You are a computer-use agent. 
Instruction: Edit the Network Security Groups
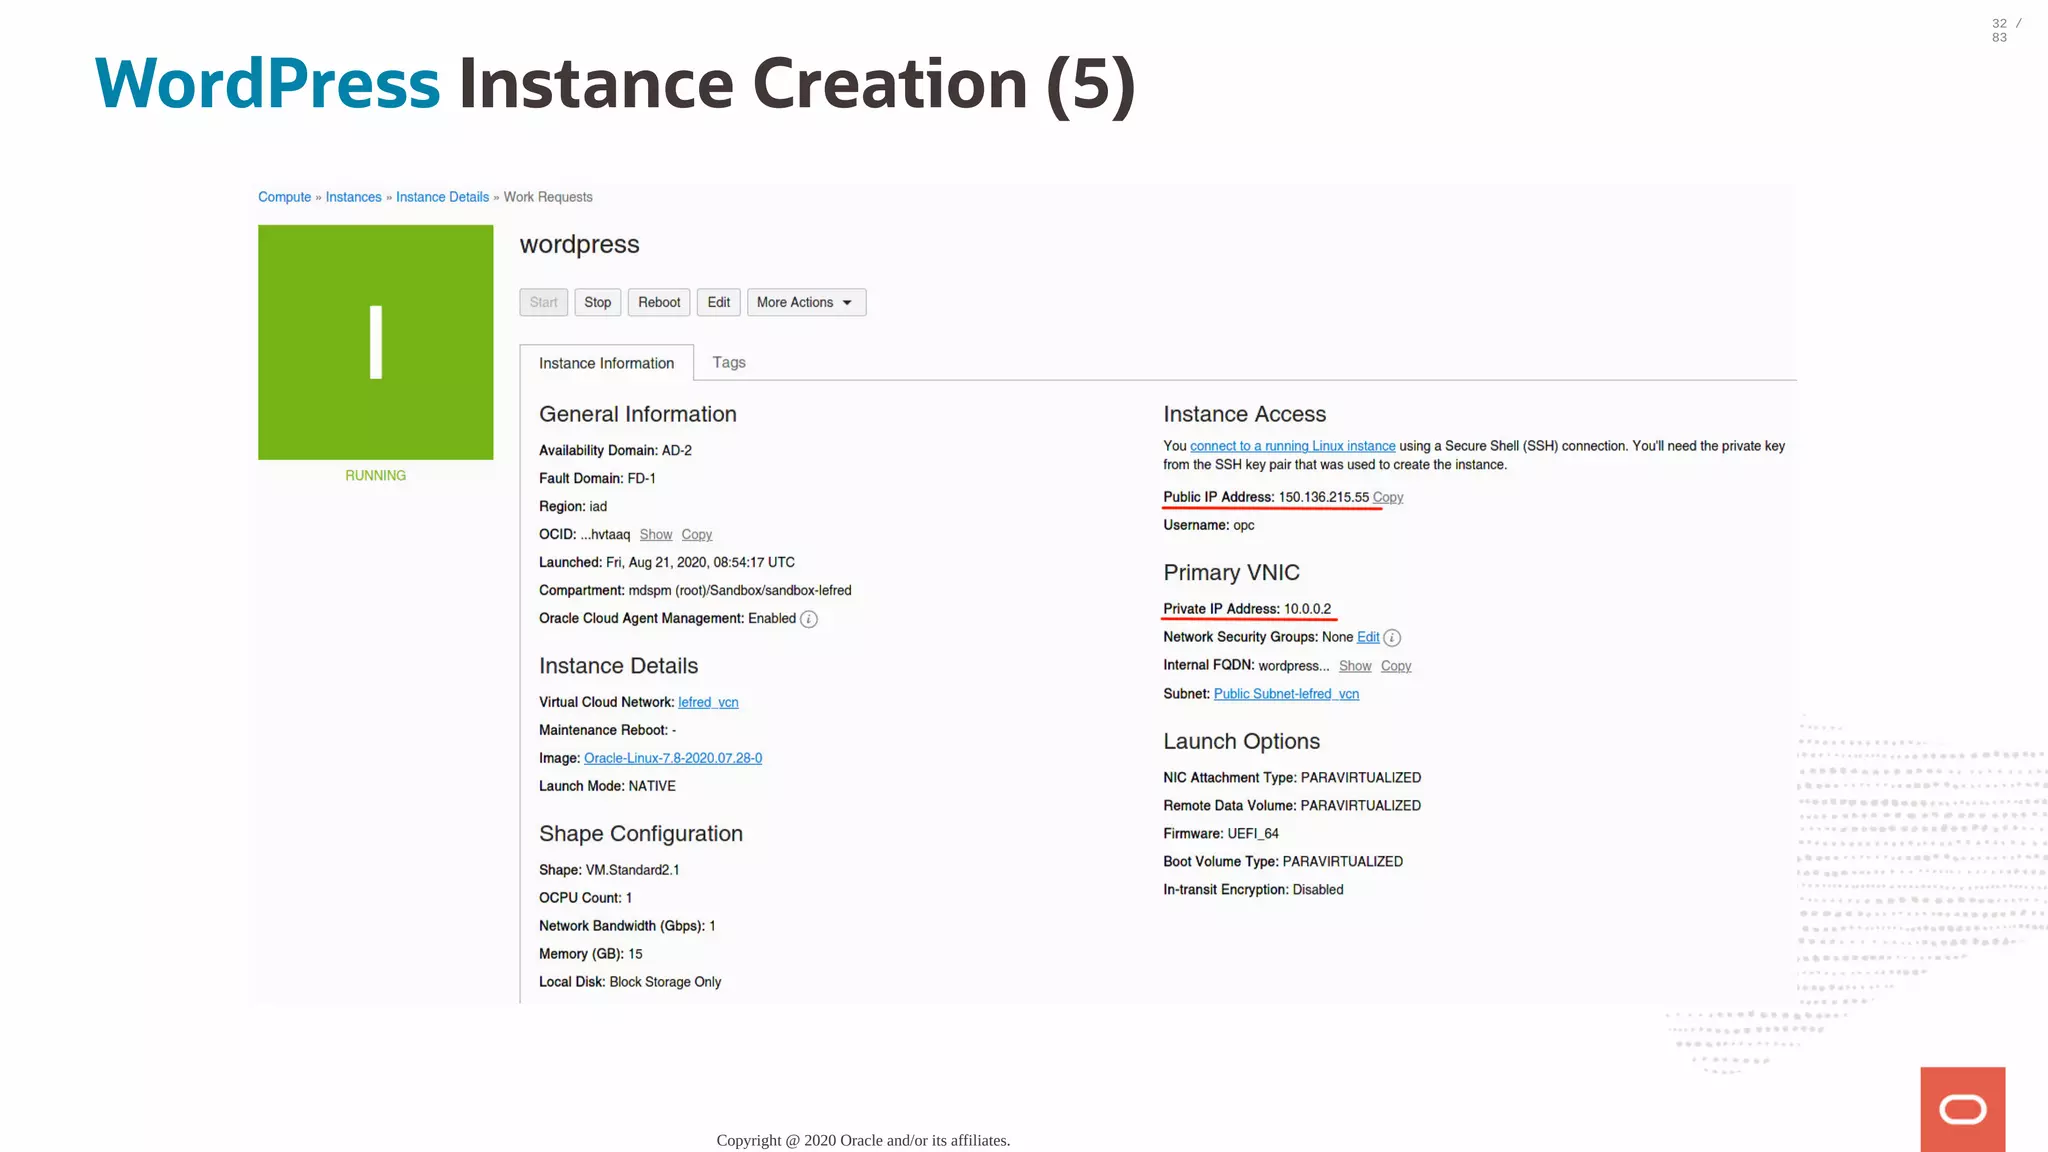1367,637
